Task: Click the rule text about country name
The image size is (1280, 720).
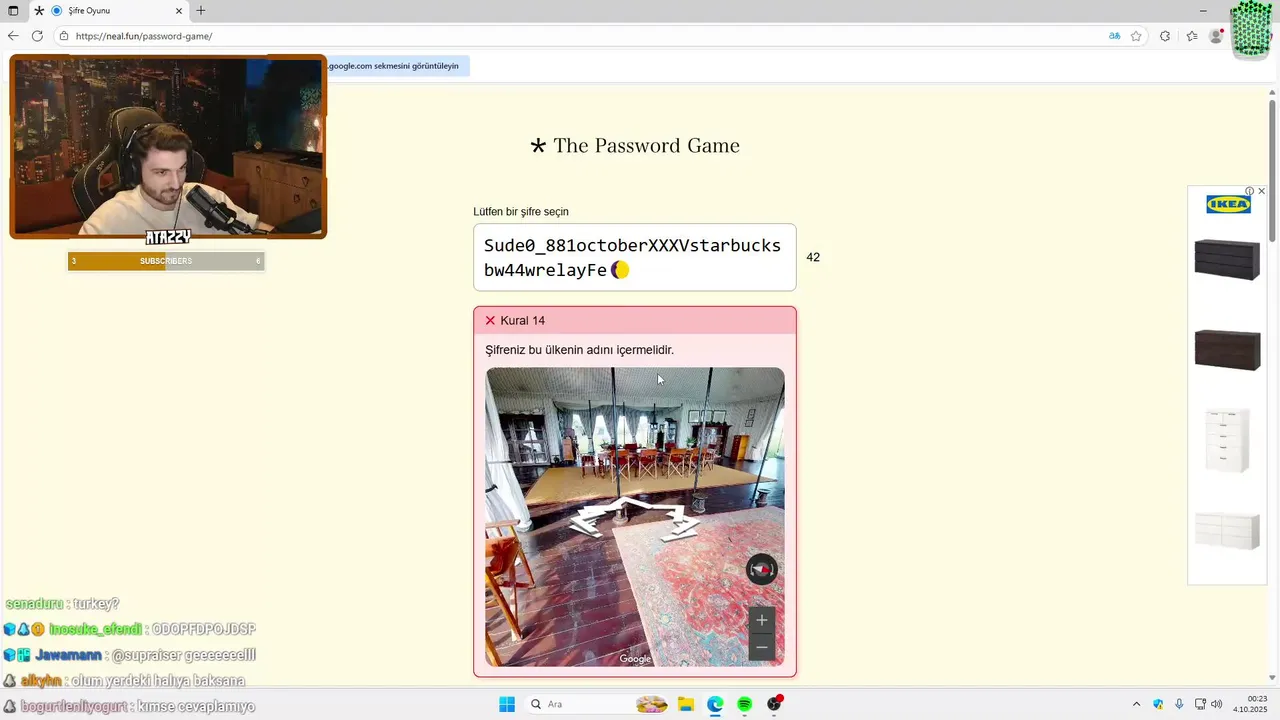Action: 579,350
